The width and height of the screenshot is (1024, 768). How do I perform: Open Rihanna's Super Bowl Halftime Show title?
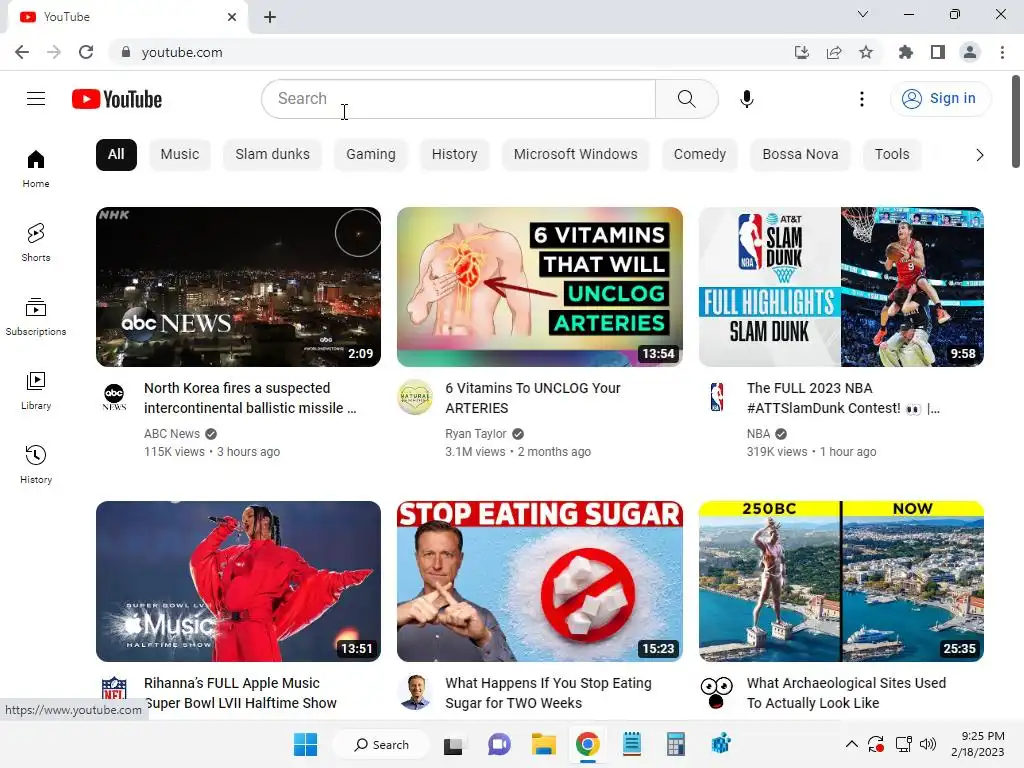click(x=240, y=693)
